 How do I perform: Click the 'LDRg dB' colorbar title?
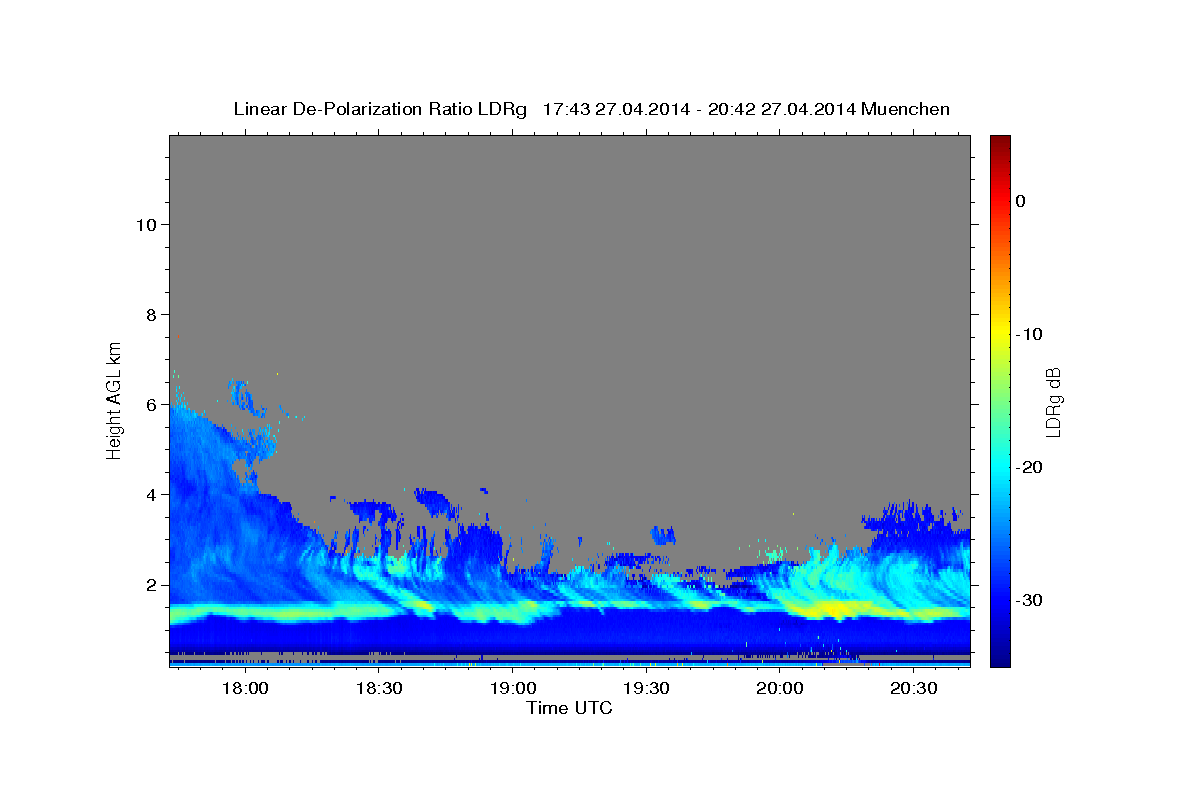pyautogui.click(x=1053, y=400)
